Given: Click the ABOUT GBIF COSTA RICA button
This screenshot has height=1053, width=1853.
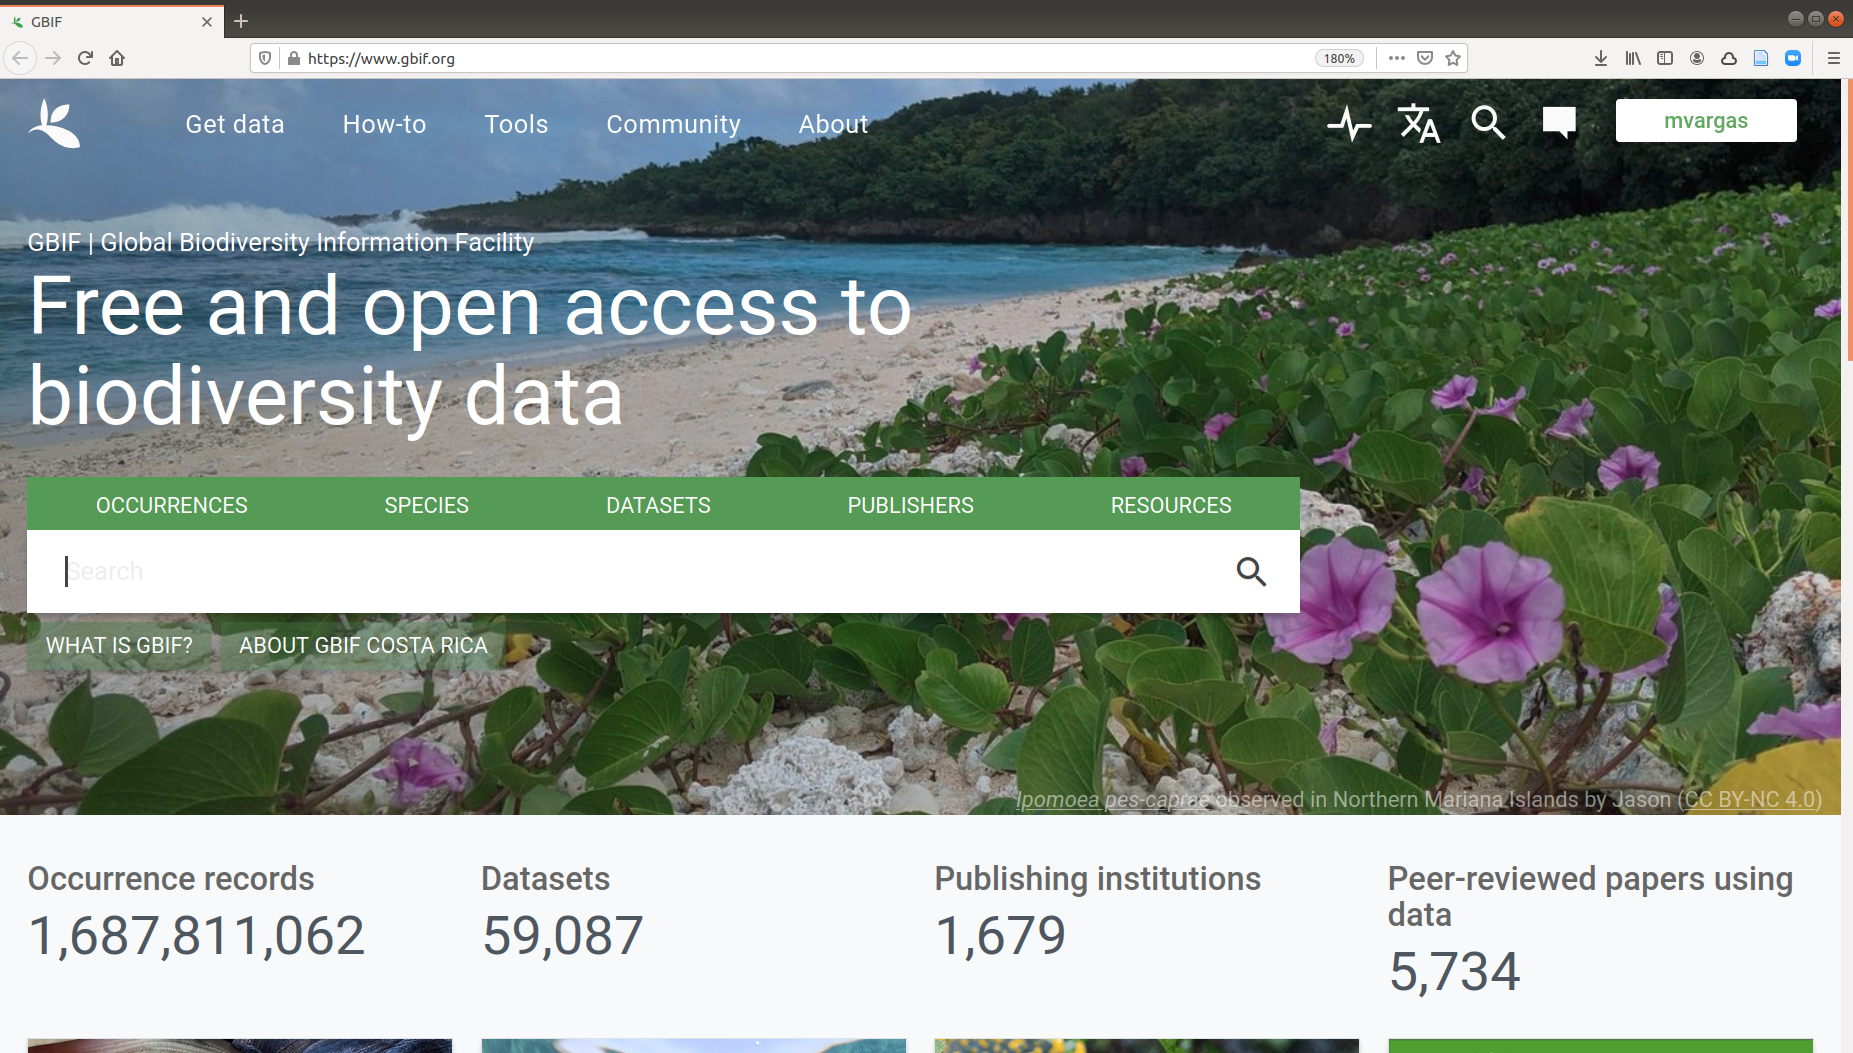Looking at the screenshot, I should pyautogui.click(x=363, y=645).
